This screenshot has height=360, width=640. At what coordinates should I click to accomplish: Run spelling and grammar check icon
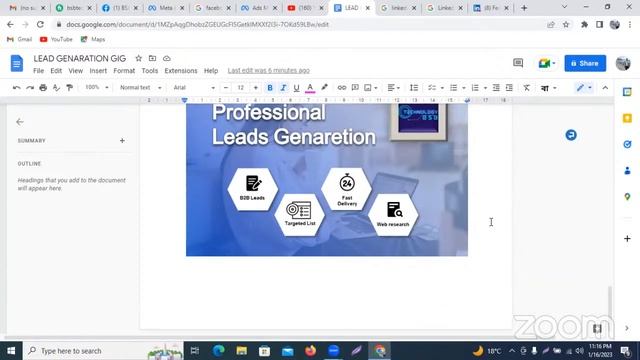56,88
